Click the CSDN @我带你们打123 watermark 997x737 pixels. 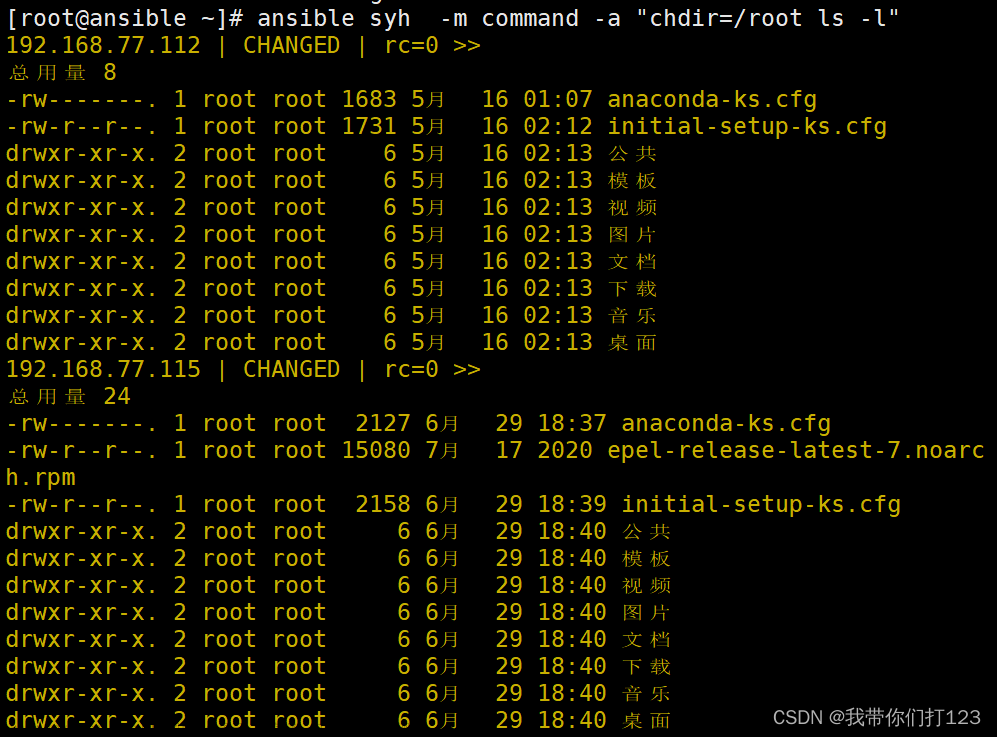pos(877,717)
